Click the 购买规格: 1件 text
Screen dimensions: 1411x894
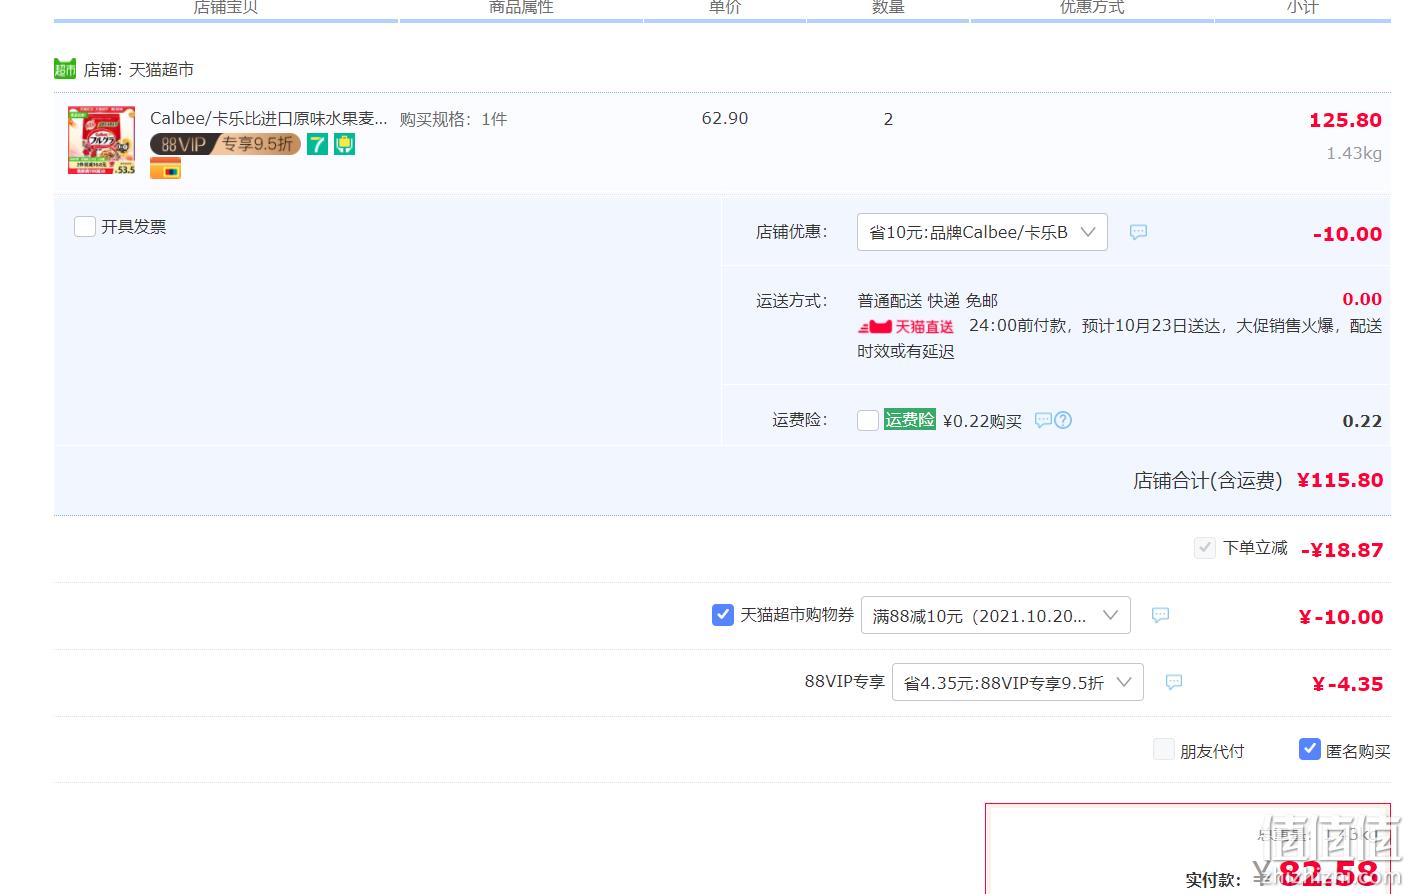453,119
